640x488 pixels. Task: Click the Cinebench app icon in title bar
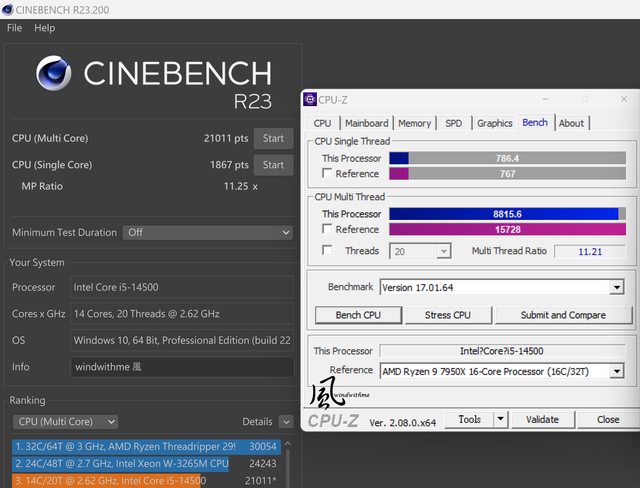pos(10,9)
